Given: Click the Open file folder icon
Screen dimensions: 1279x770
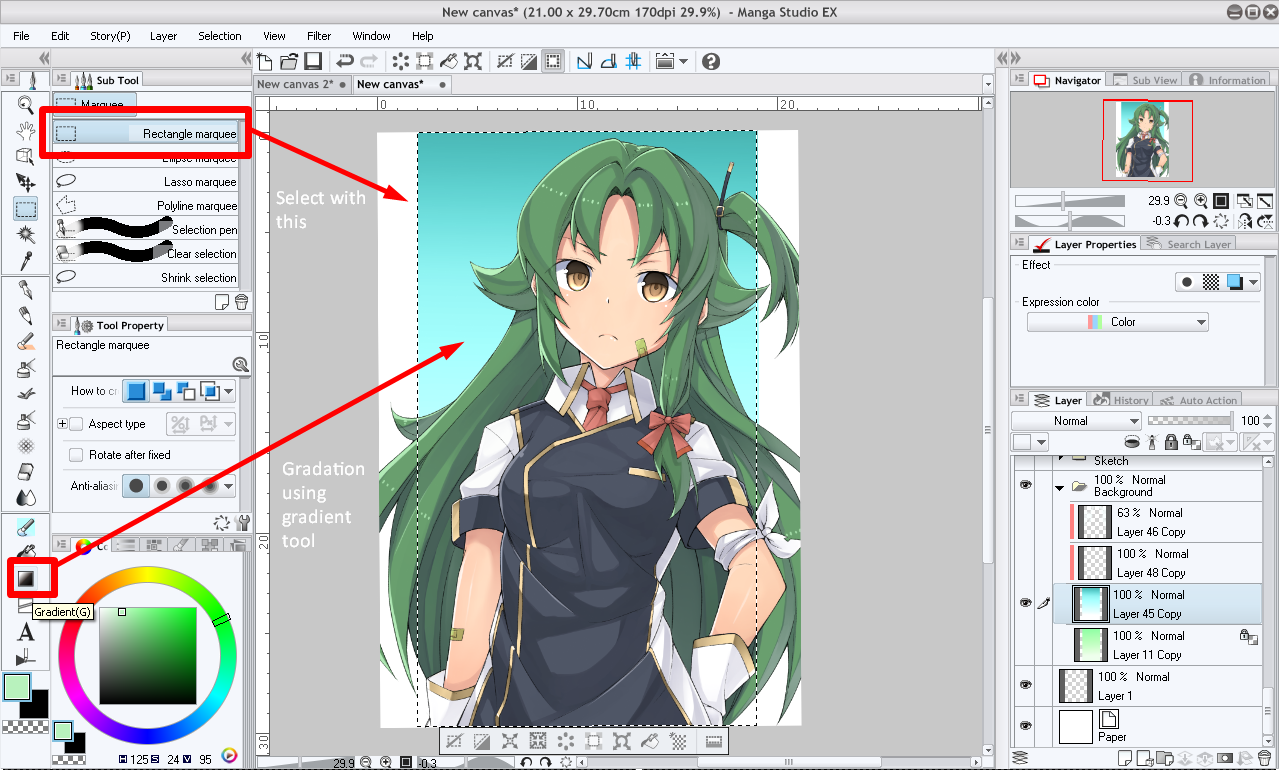Looking at the screenshot, I should (x=289, y=61).
